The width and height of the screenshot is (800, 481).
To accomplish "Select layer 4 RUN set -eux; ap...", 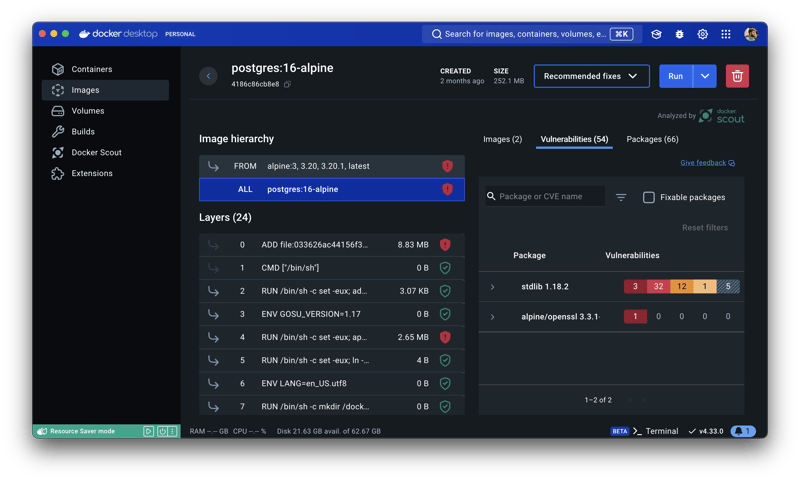I will pyautogui.click(x=332, y=337).
